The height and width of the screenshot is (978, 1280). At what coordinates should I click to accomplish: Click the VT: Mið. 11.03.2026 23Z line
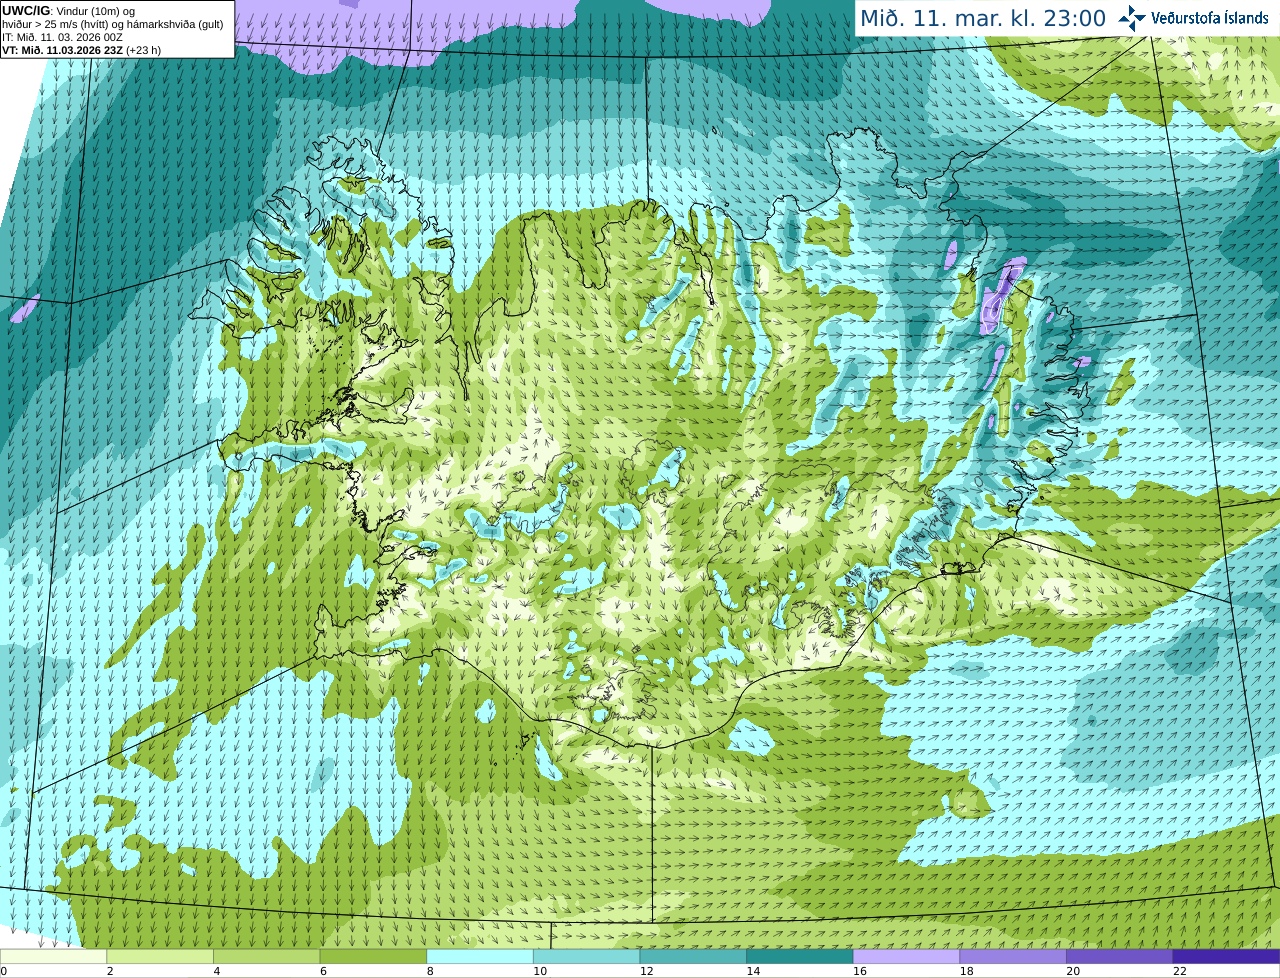[82, 50]
